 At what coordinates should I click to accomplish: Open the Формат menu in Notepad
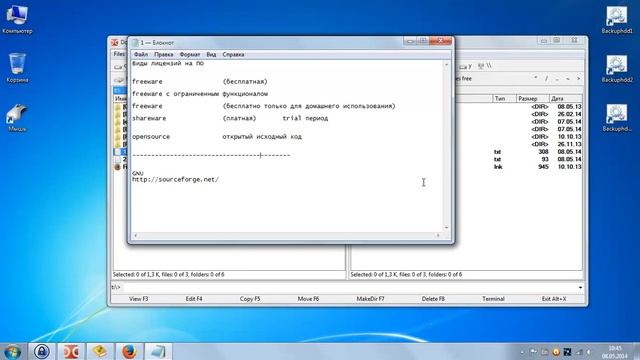click(190, 54)
